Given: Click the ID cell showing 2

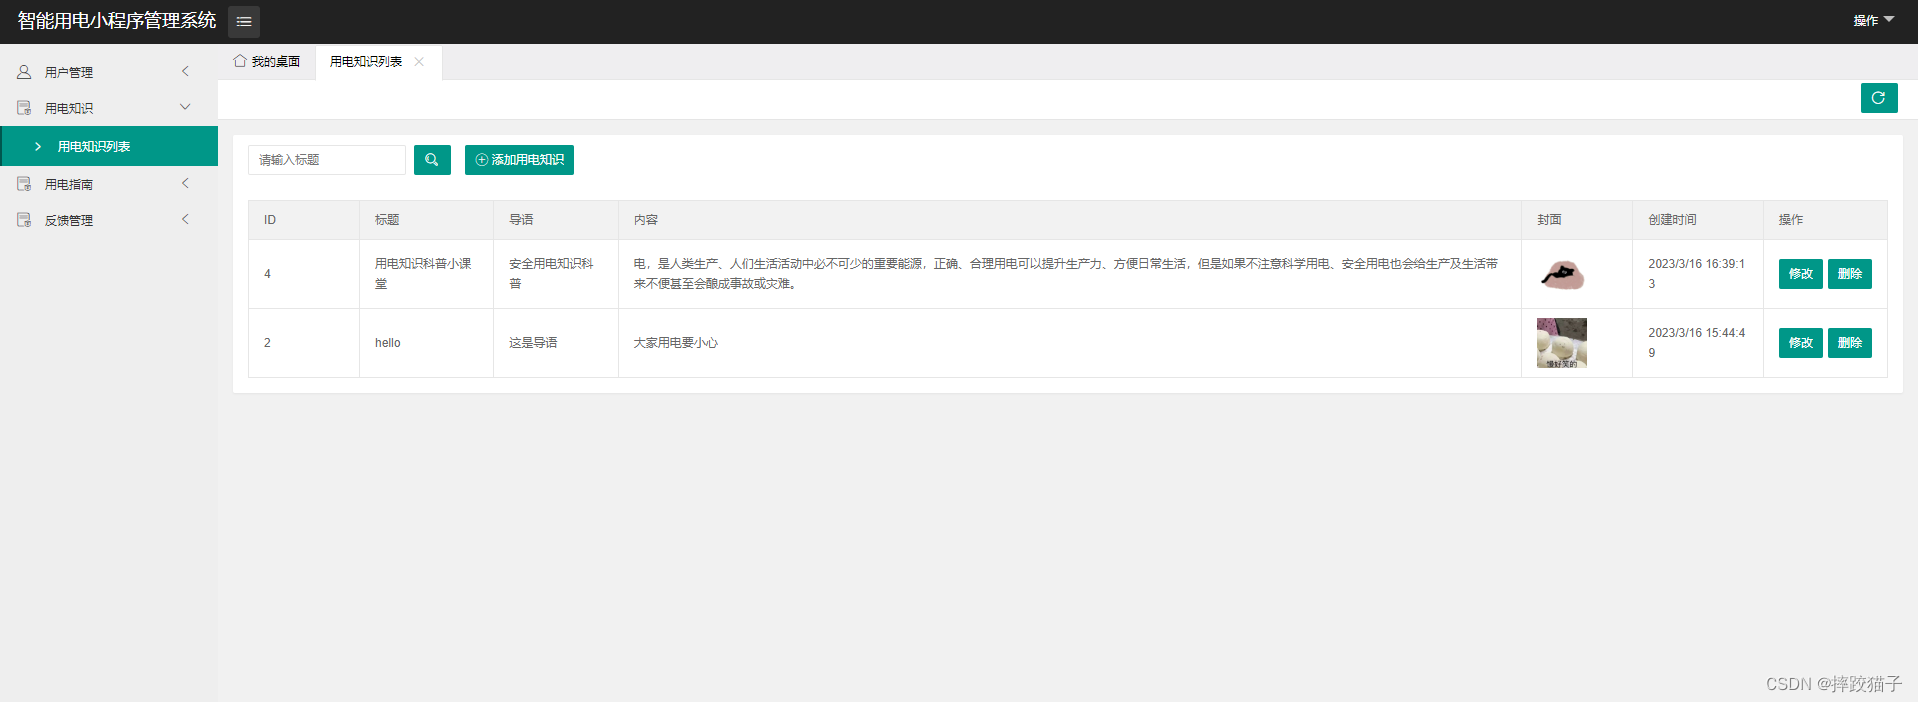Looking at the screenshot, I should pyautogui.click(x=304, y=343).
